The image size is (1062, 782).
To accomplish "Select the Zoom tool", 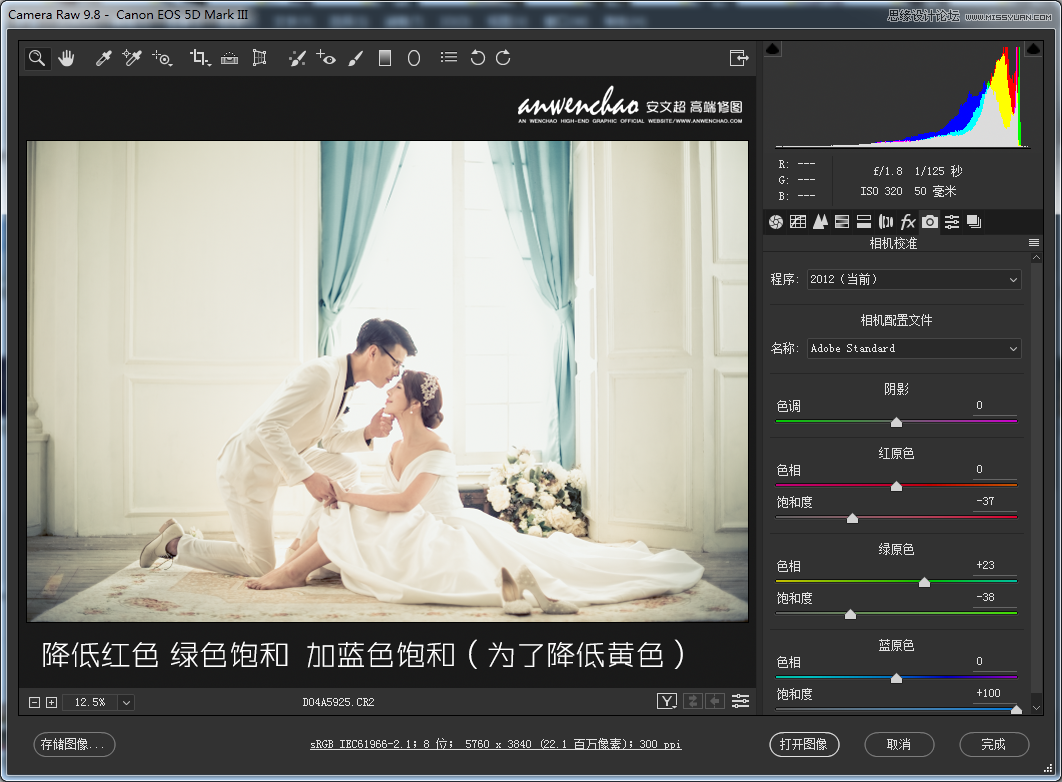I will click(x=36, y=57).
